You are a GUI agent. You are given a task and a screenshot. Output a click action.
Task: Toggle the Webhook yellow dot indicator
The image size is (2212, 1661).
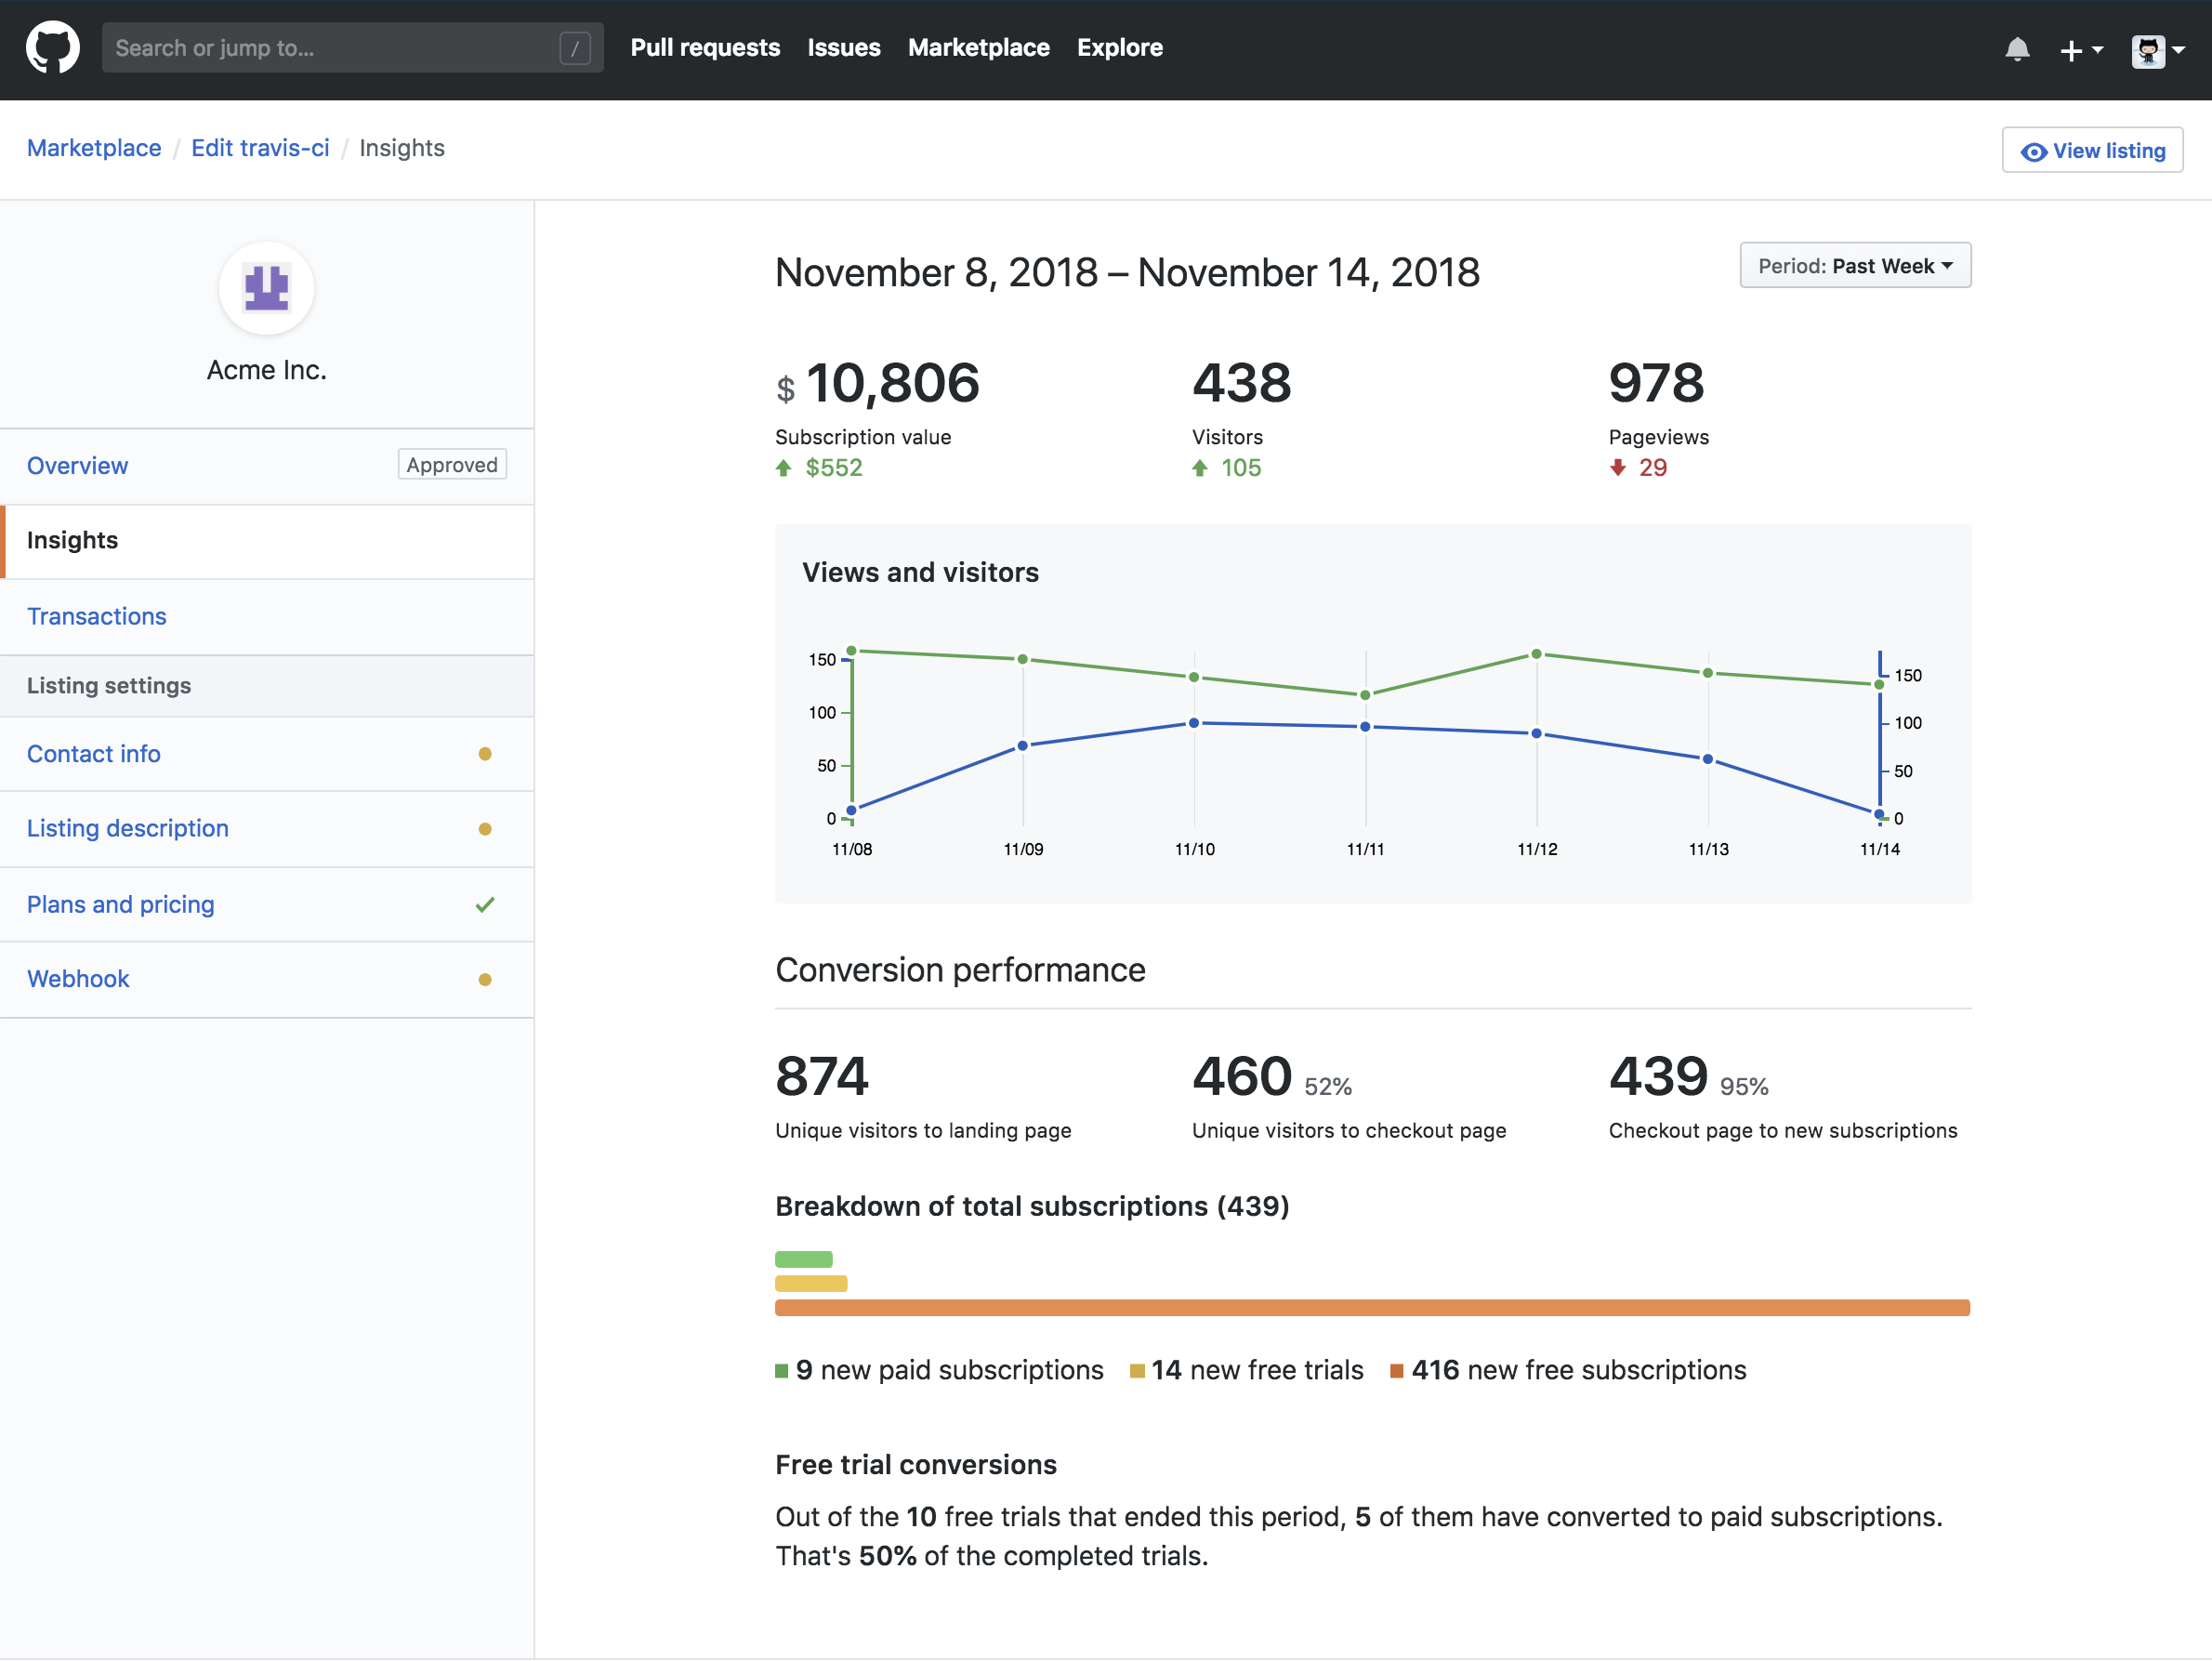point(487,977)
